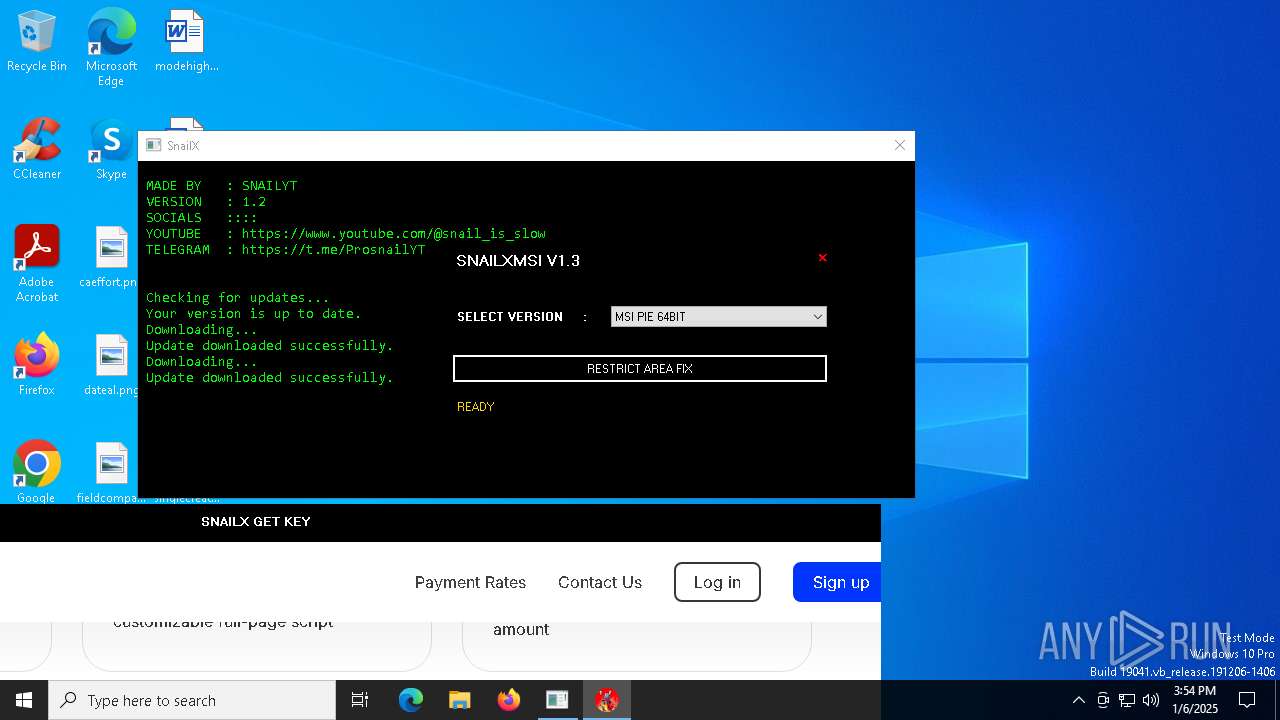Screen dimensions: 1280x720
Task: Open Skype desktop shortcut
Action: pos(111,150)
